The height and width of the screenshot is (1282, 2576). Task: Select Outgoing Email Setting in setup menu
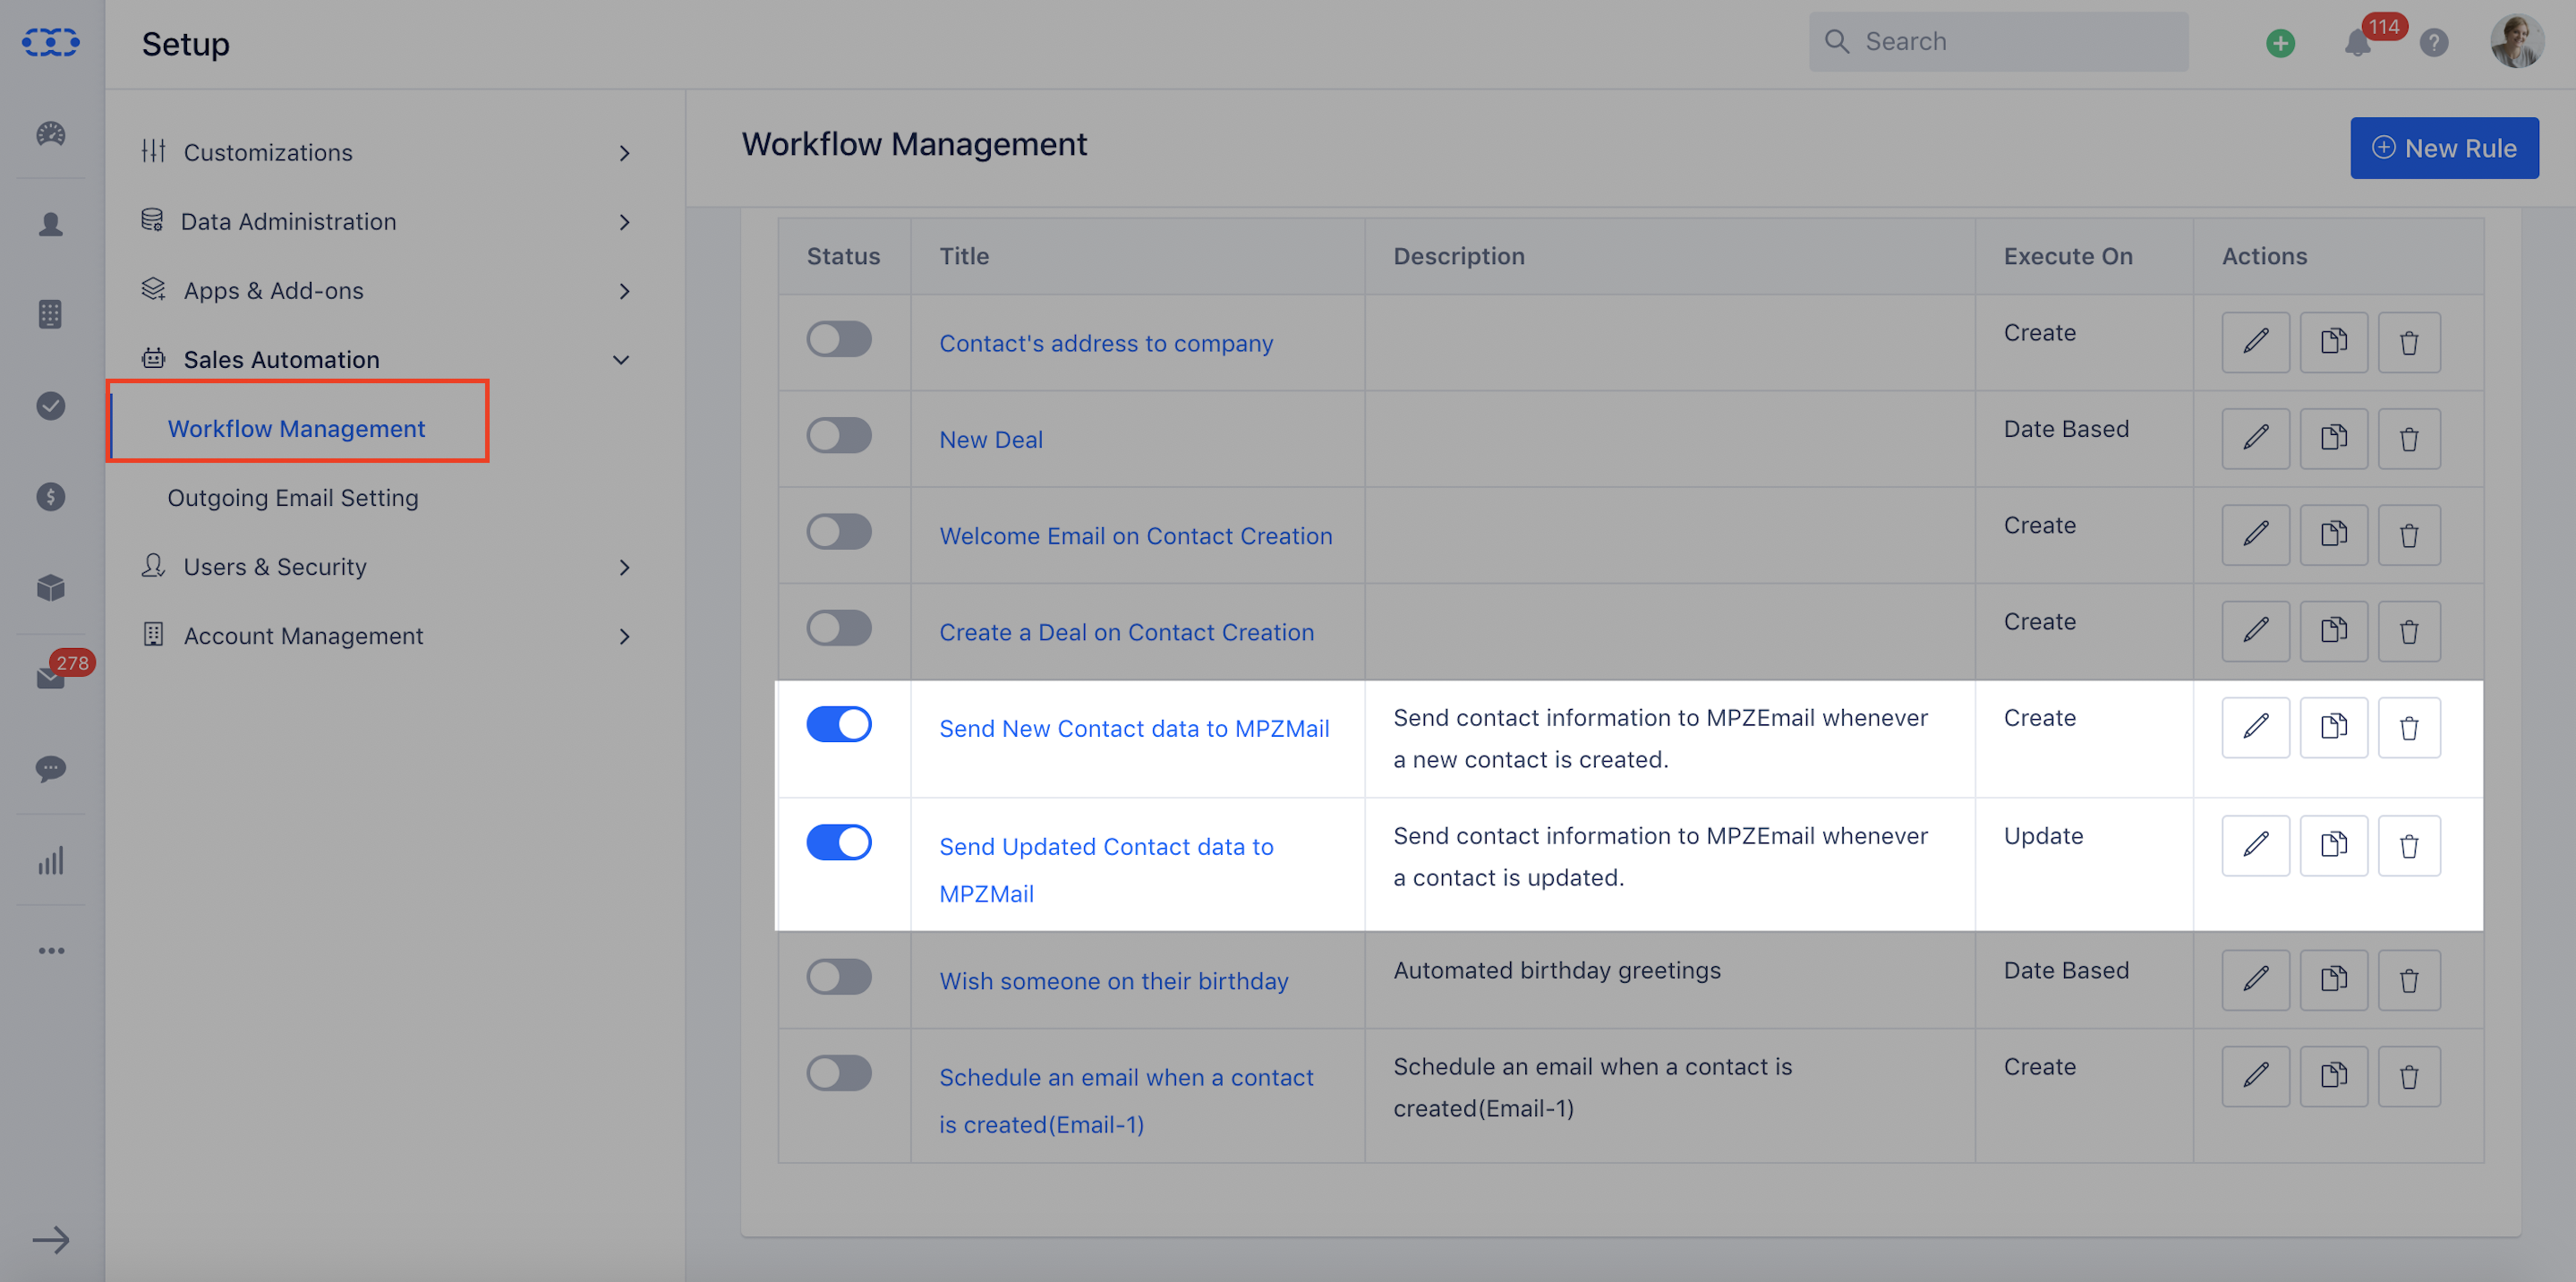(293, 497)
